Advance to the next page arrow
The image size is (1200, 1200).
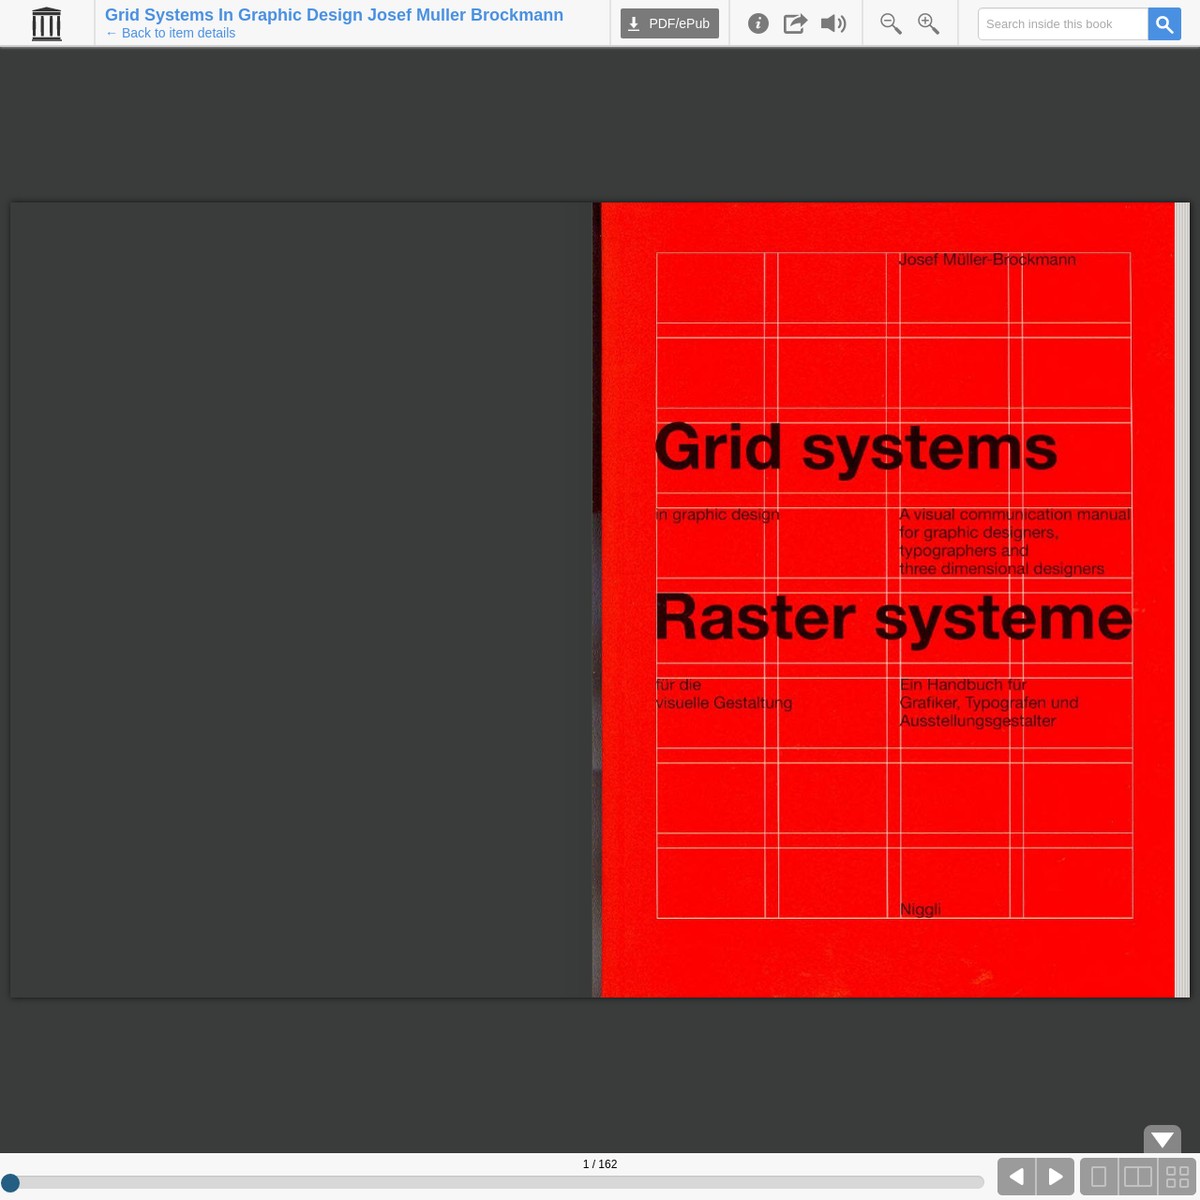pos(1055,1176)
